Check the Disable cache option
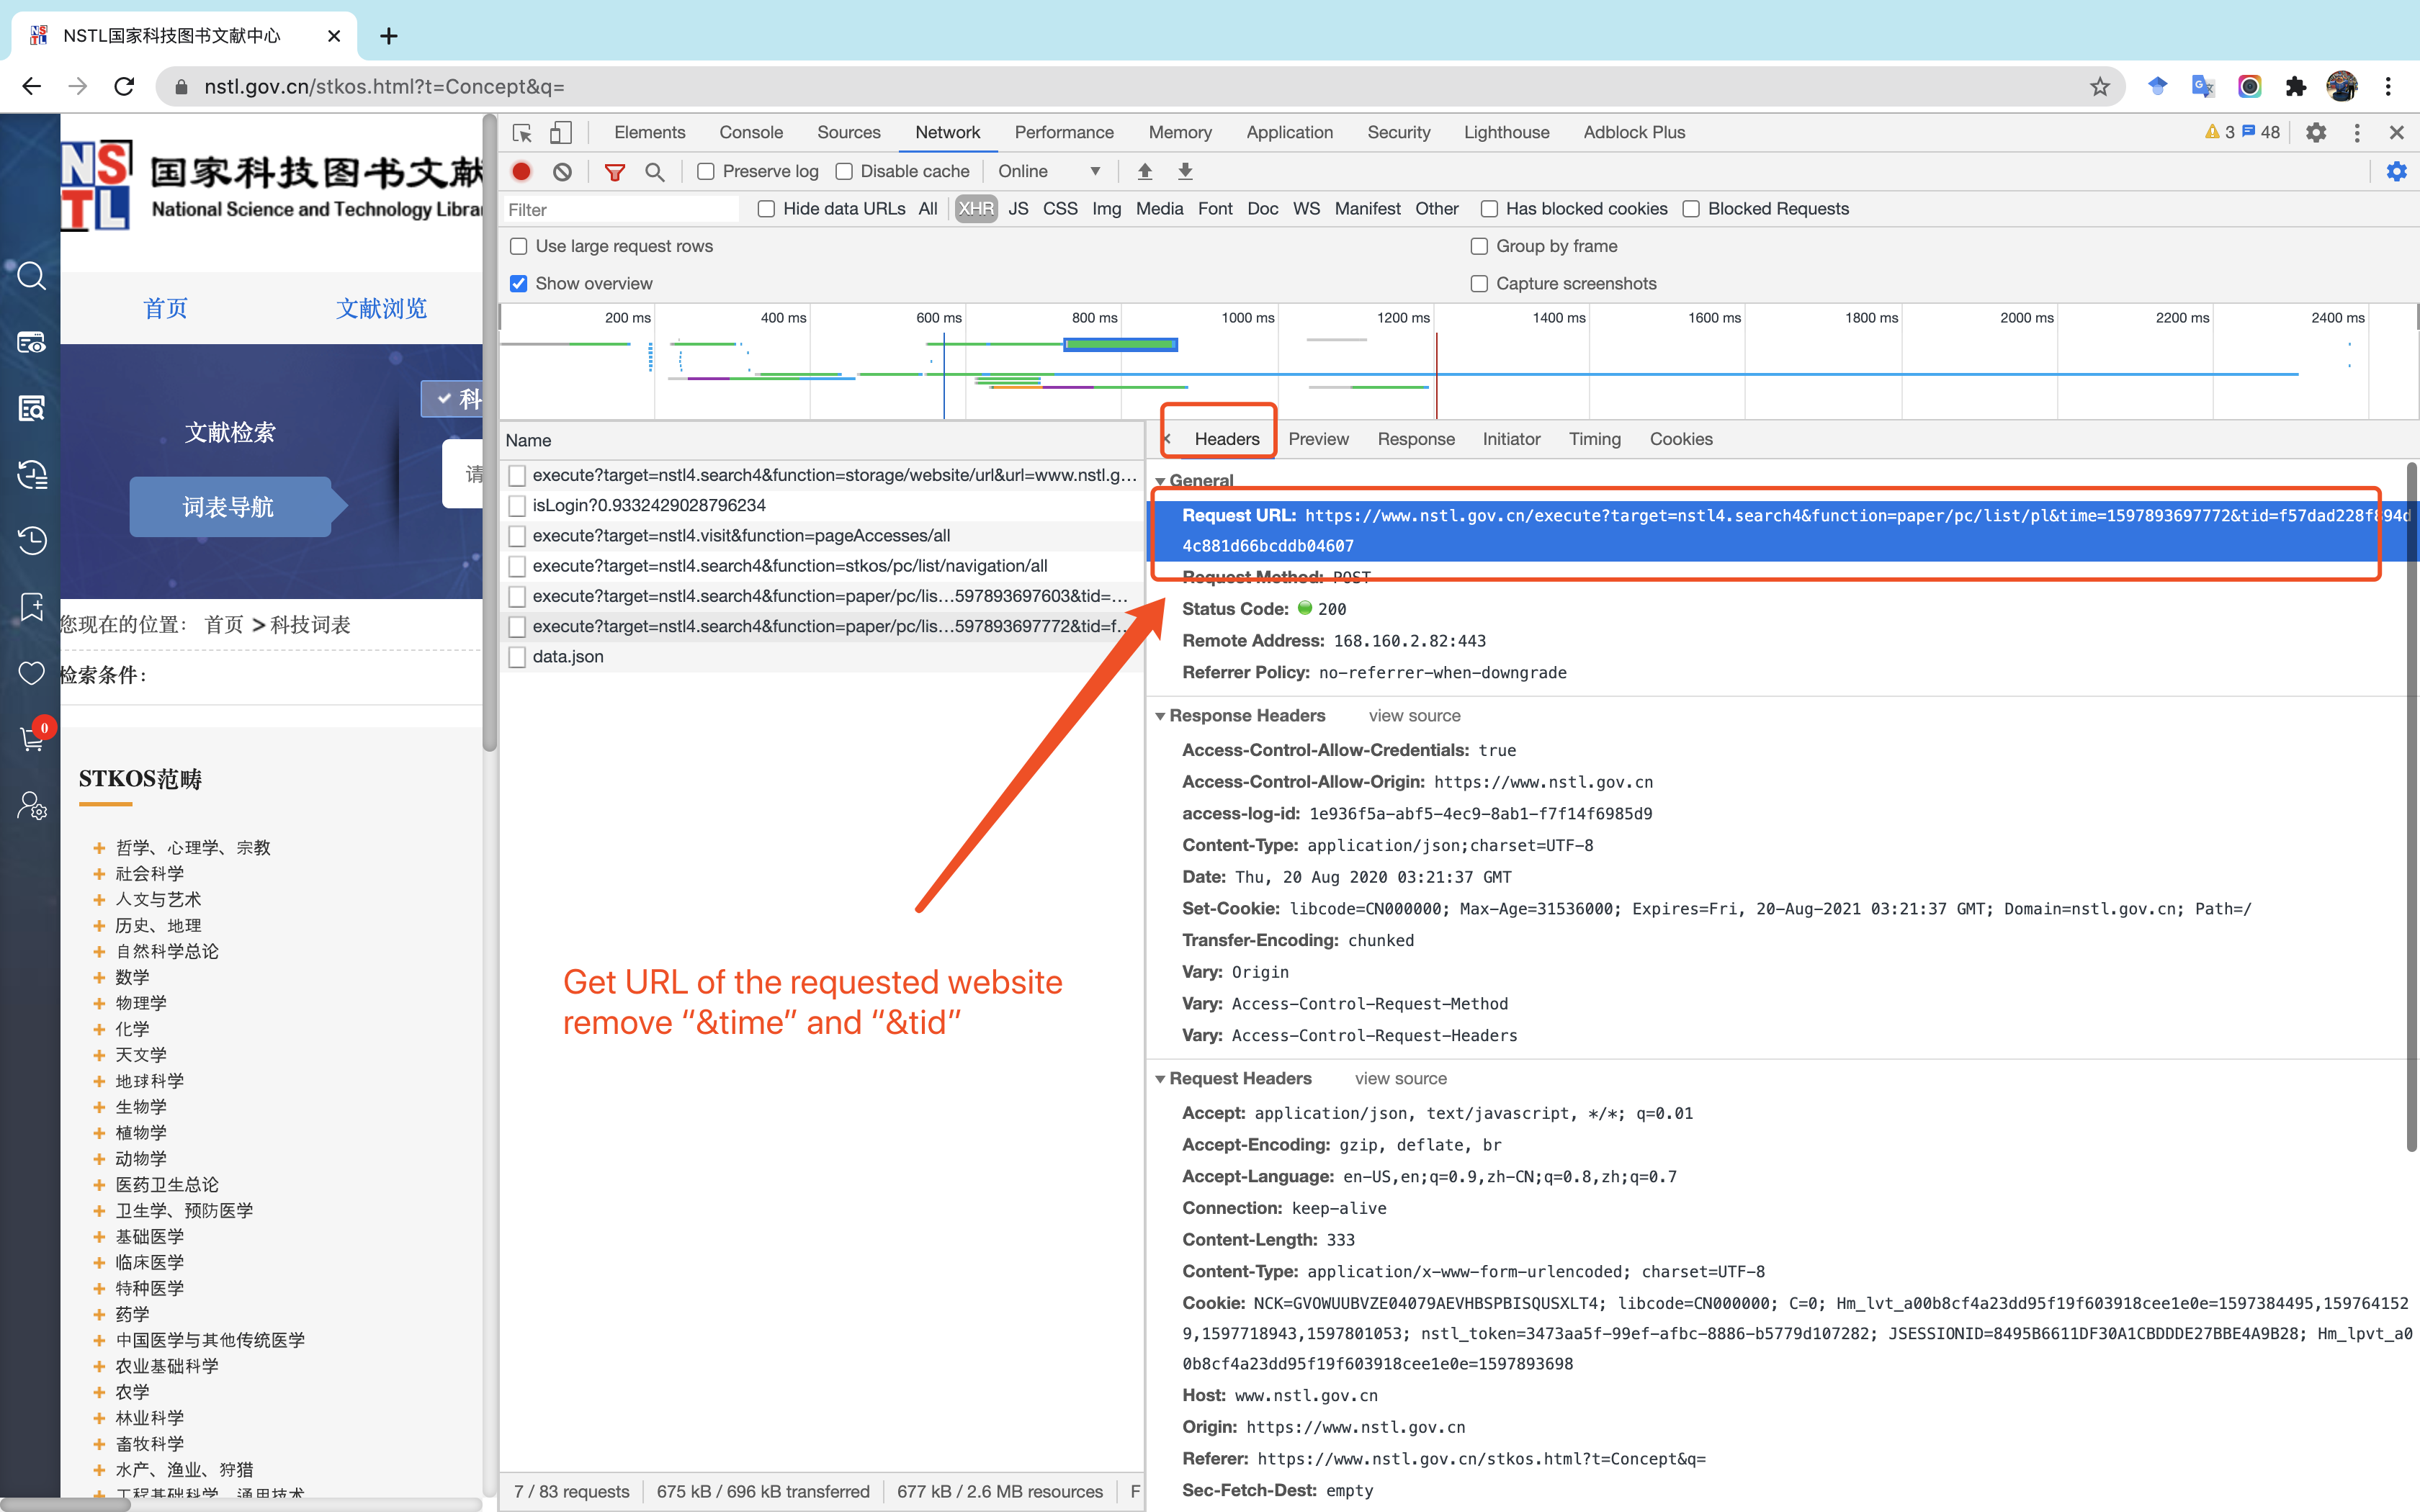This screenshot has height=1512, width=2420. click(x=844, y=172)
